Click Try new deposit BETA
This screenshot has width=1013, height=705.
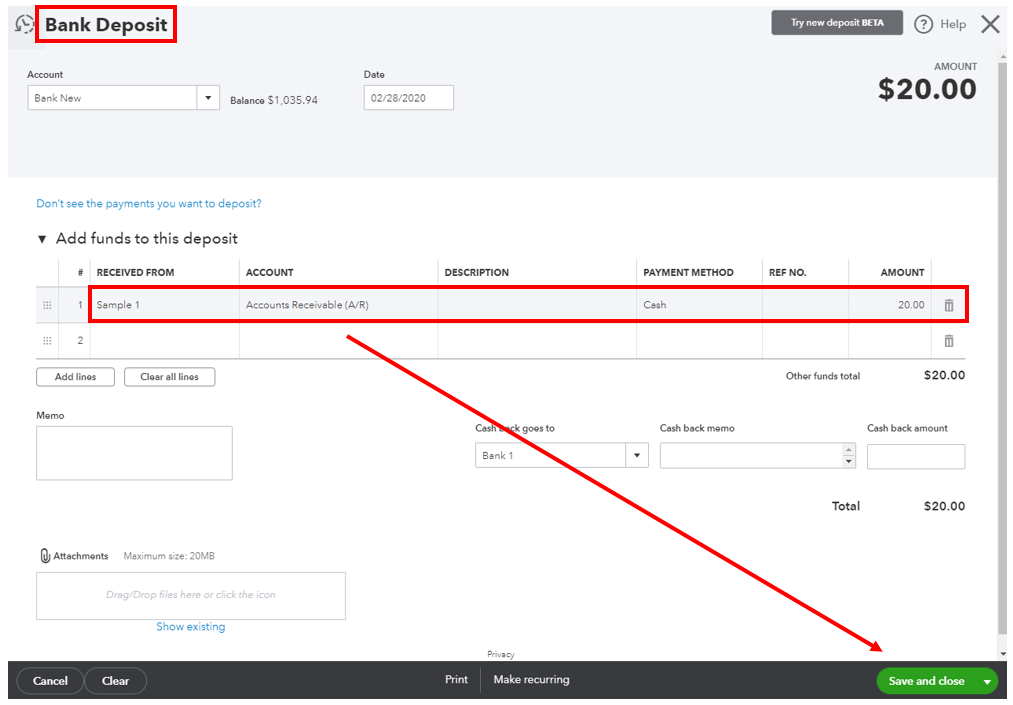(837, 22)
